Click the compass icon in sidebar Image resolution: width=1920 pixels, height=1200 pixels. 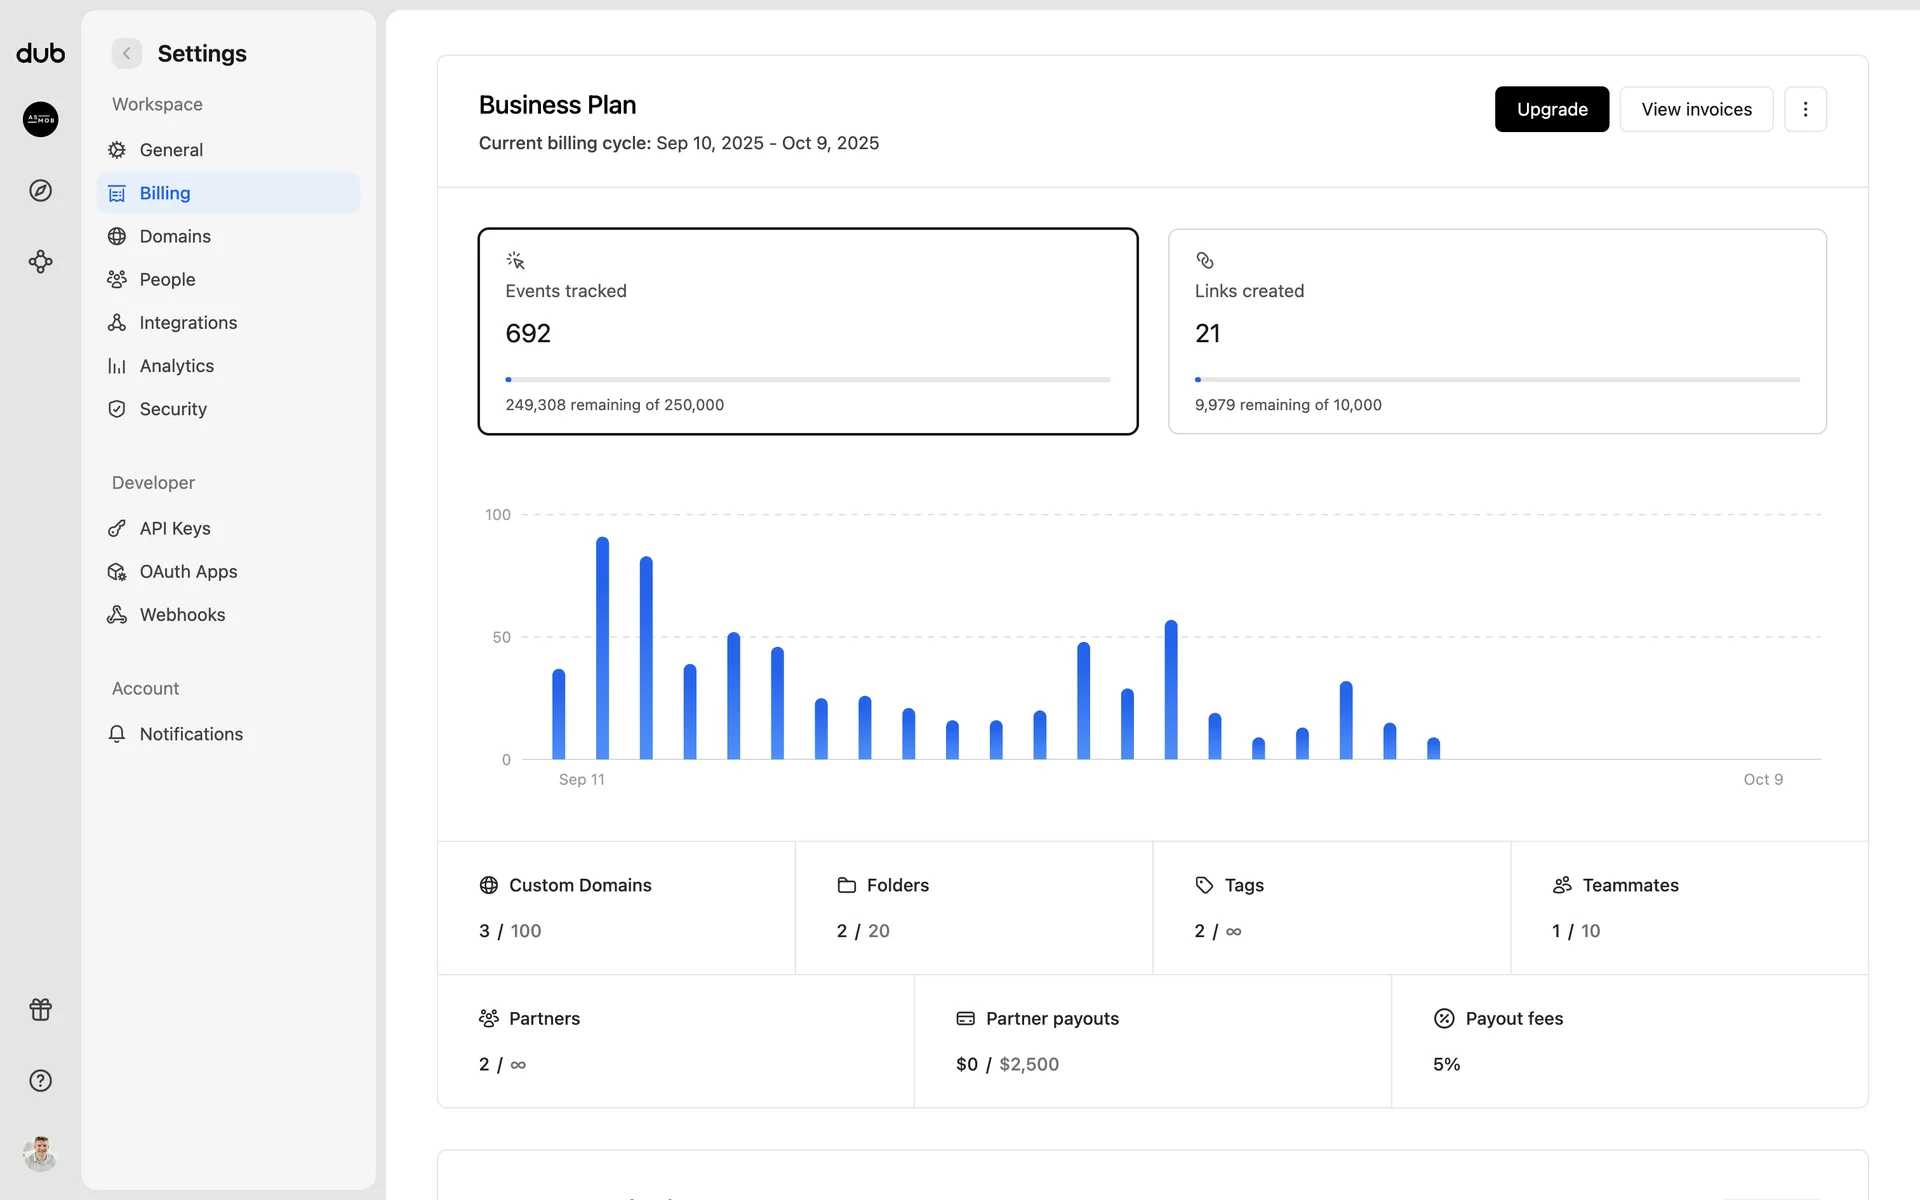(40, 190)
